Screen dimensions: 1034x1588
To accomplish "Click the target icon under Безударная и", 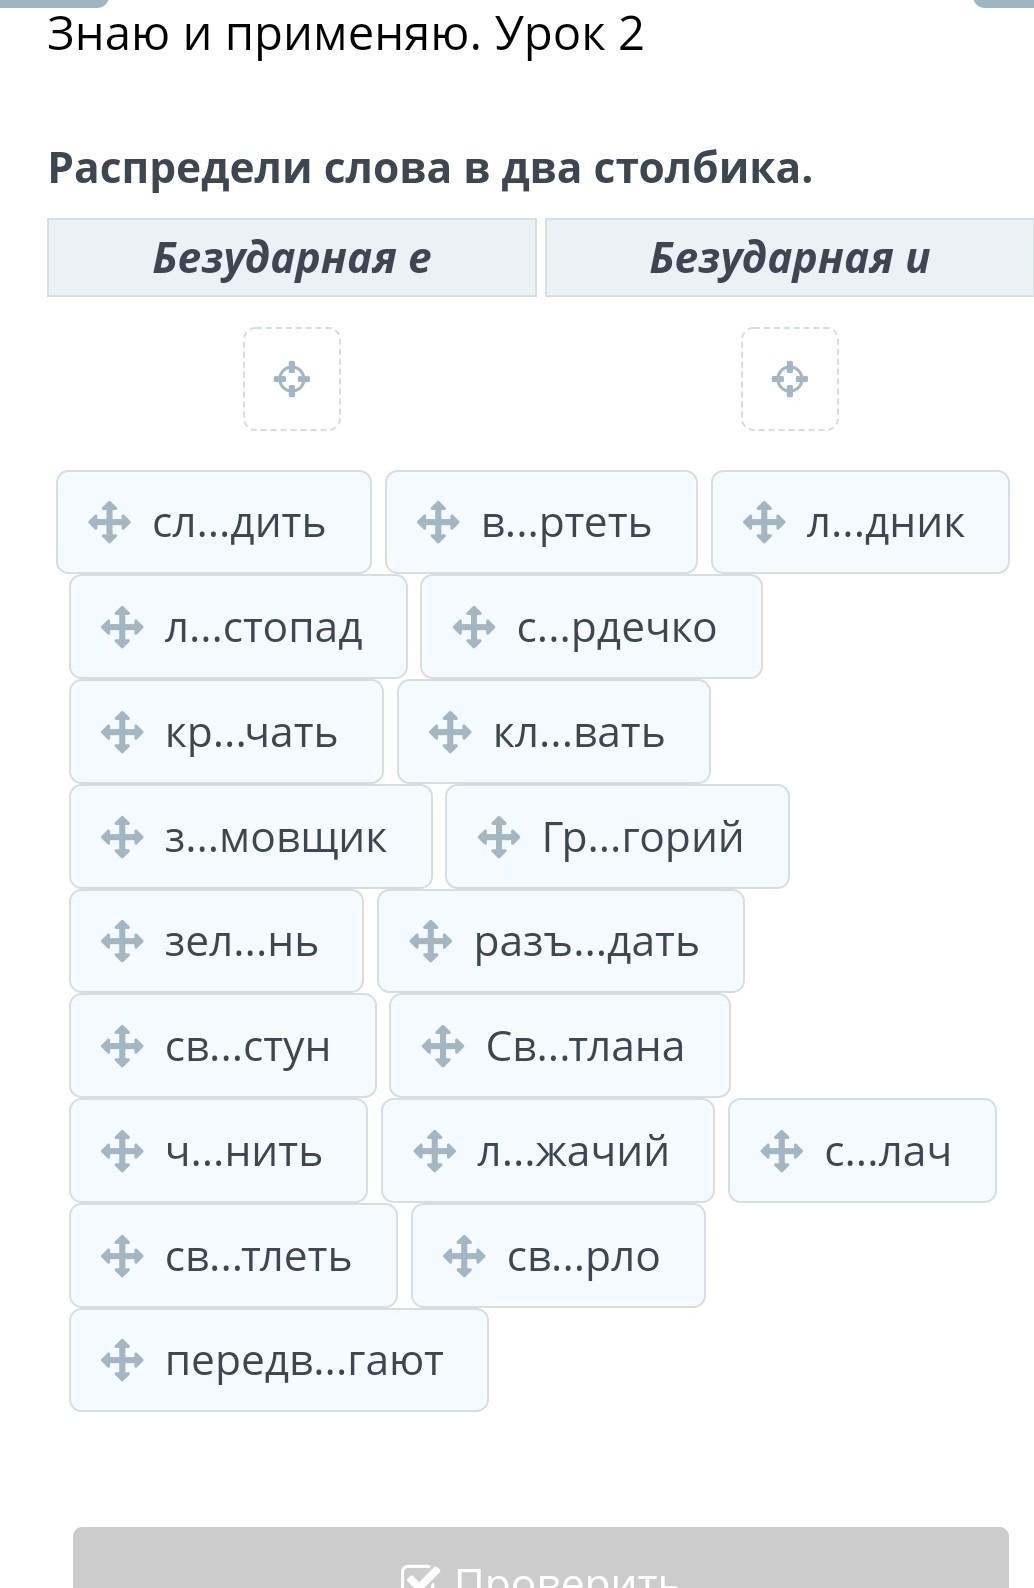I will coord(790,380).
